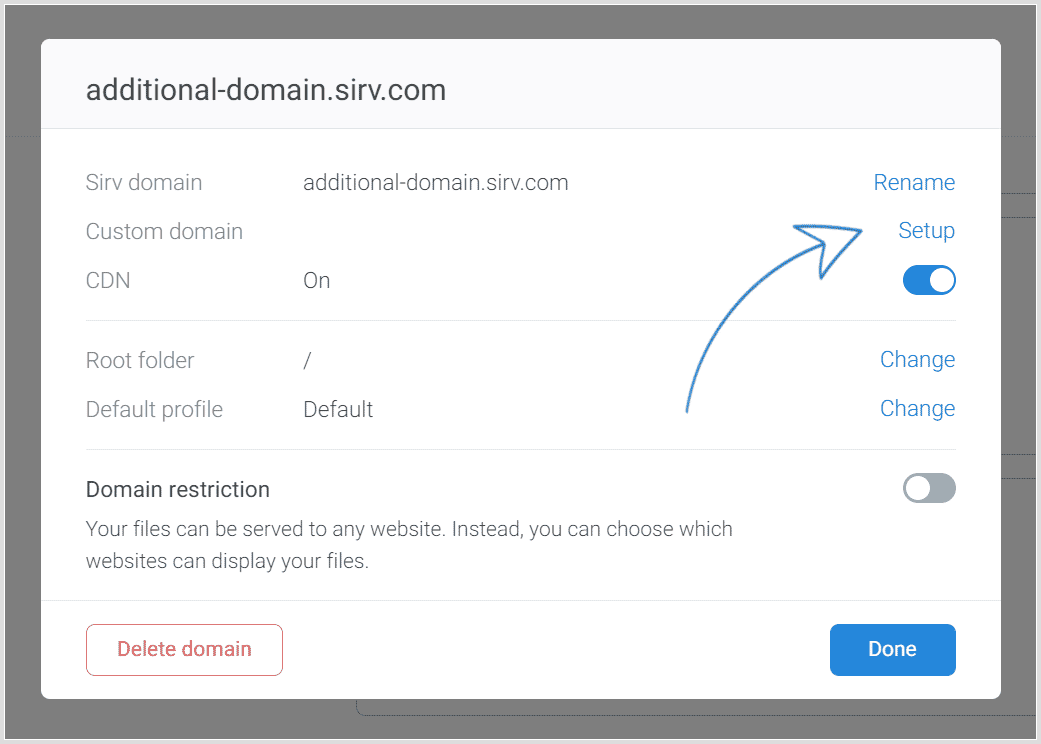This screenshot has width=1041, height=744.
Task: Change the Root folder setting
Action: click(x=917, y=360)
